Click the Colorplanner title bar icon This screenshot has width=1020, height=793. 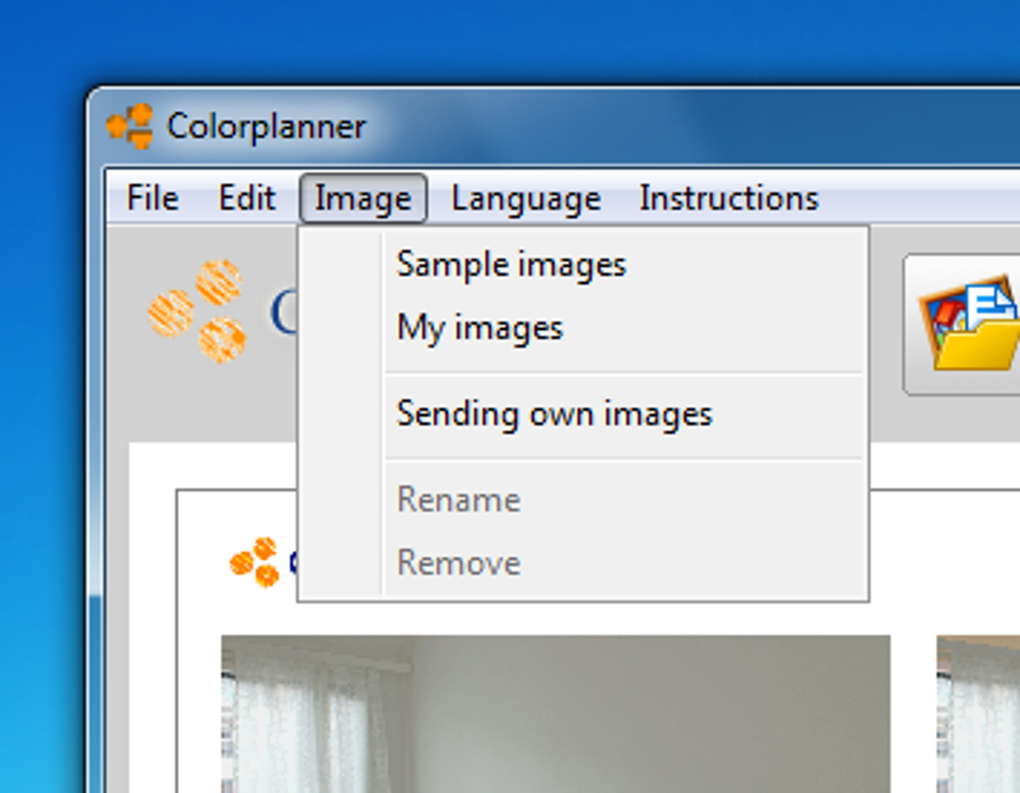point(129,126)
